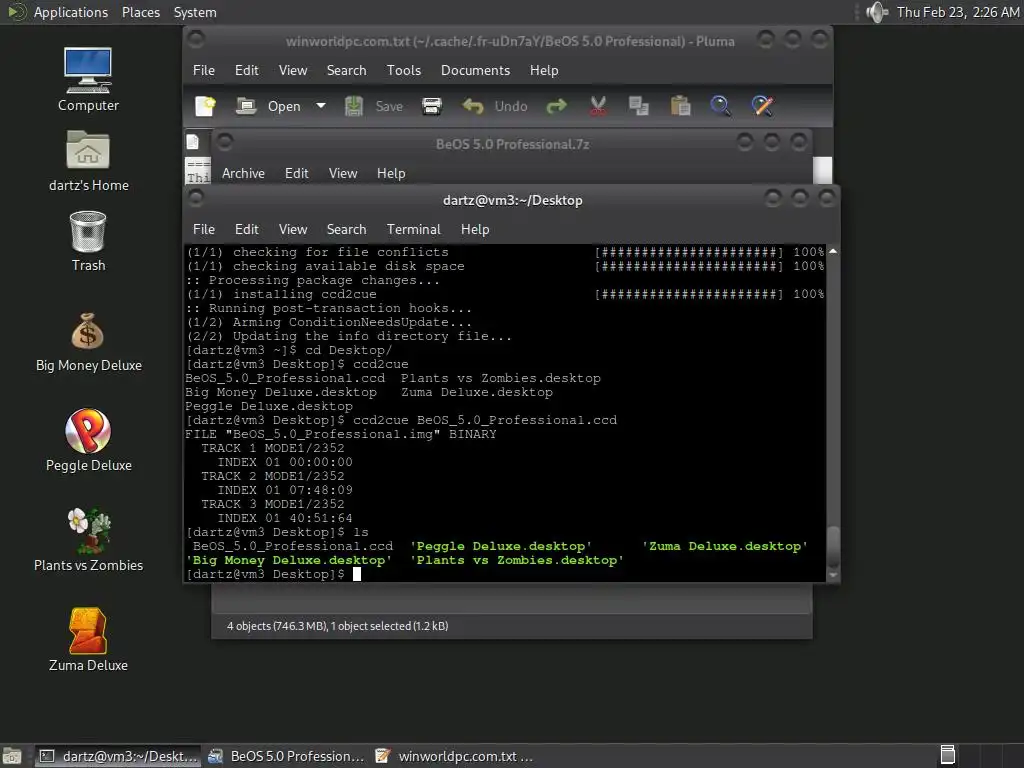This screenshot has height=768, width=1024.
Task: Open Pluma's Help menu
Action: pyautogui.click(x=543, y=70)
